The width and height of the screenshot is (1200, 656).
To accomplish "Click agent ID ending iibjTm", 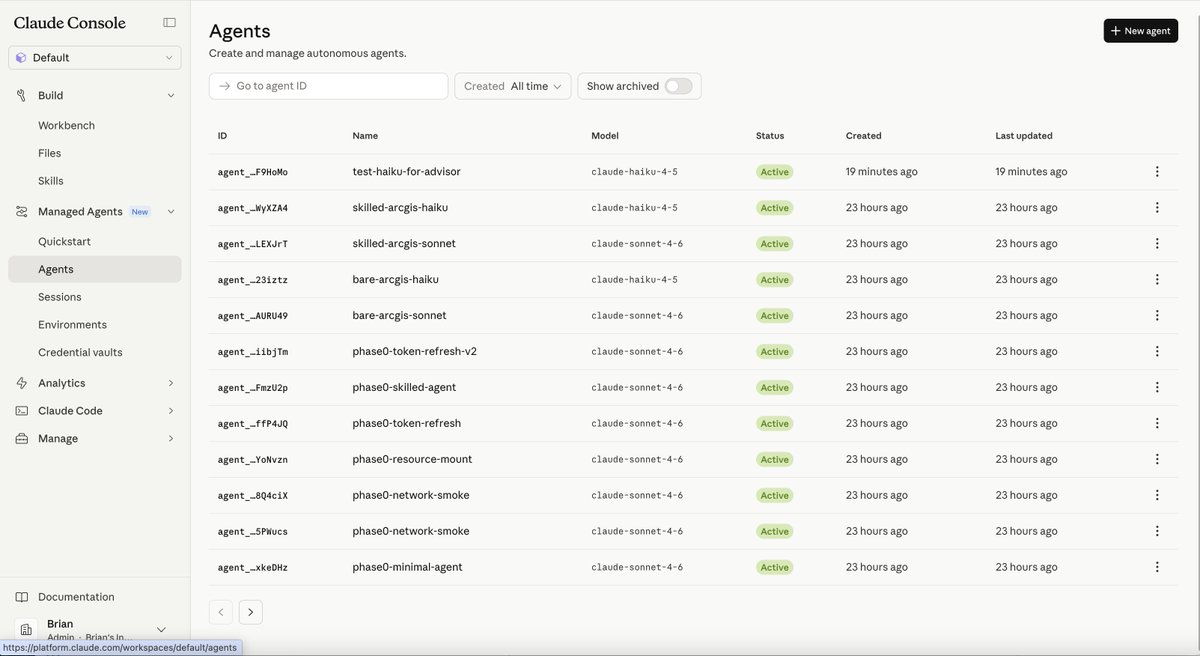I will 253,352.
